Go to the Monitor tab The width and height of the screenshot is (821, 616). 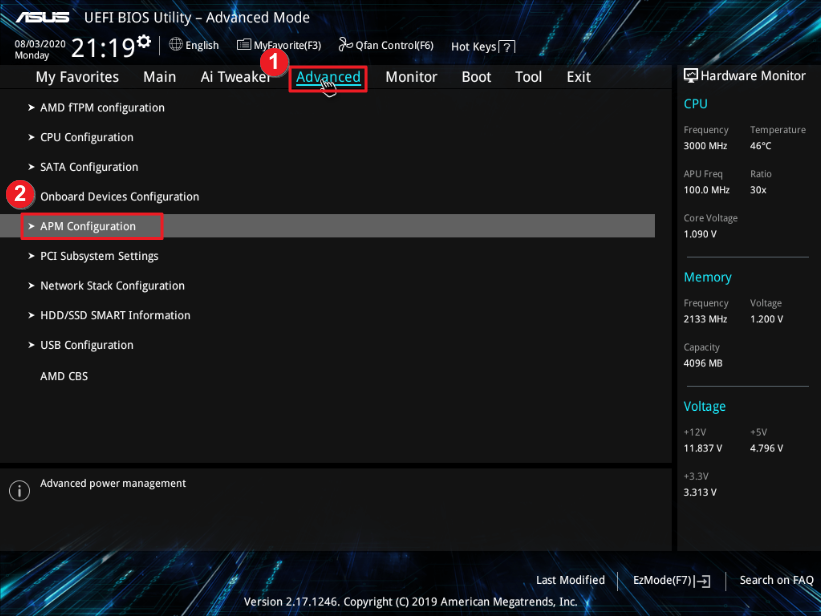point(411,77)
